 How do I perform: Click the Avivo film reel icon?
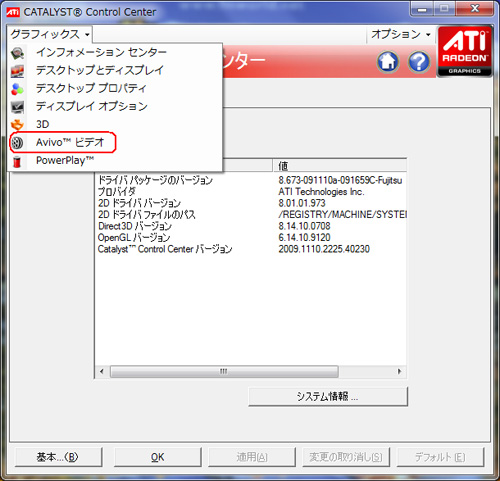(x=17, y=143)
